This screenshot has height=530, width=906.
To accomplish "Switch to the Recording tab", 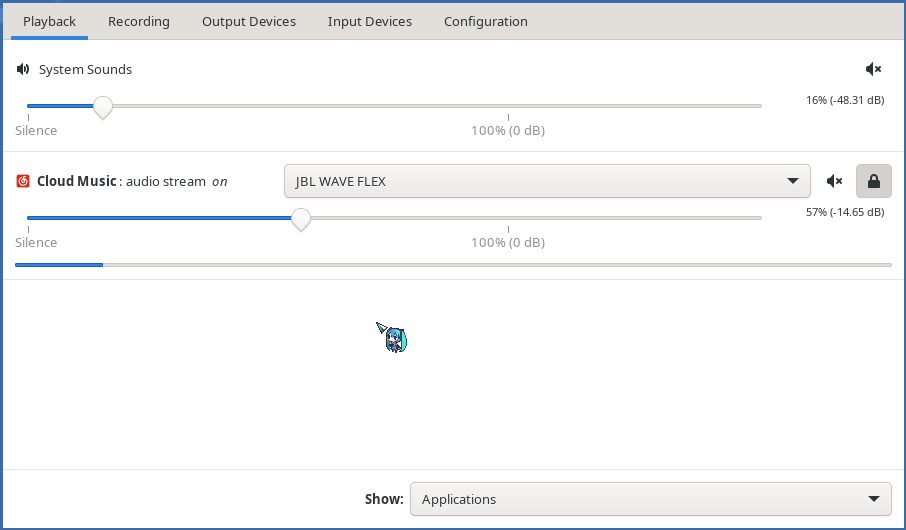I will [x=139, y=21].
